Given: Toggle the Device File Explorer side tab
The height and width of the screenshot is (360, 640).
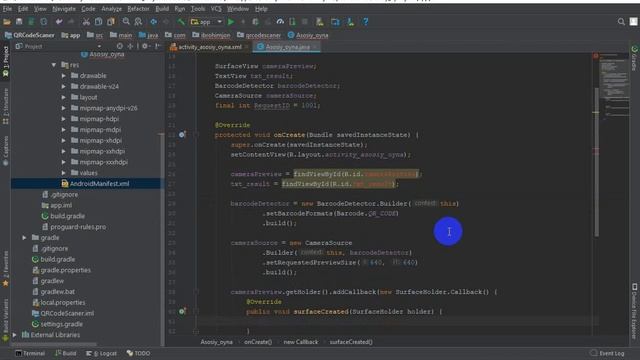Looking at the screenshot, I should click(634, 311).
